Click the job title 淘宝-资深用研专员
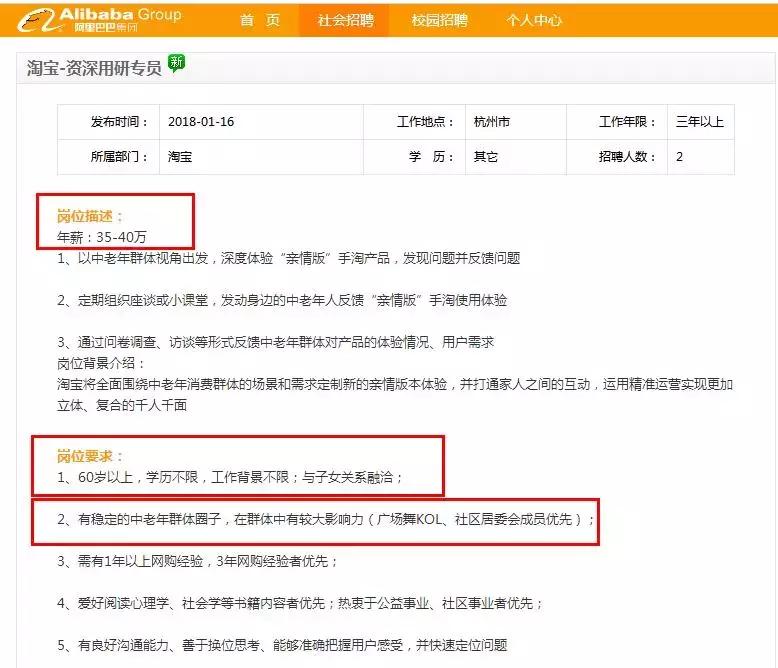 pyautogui.click(x=94, y=68)
